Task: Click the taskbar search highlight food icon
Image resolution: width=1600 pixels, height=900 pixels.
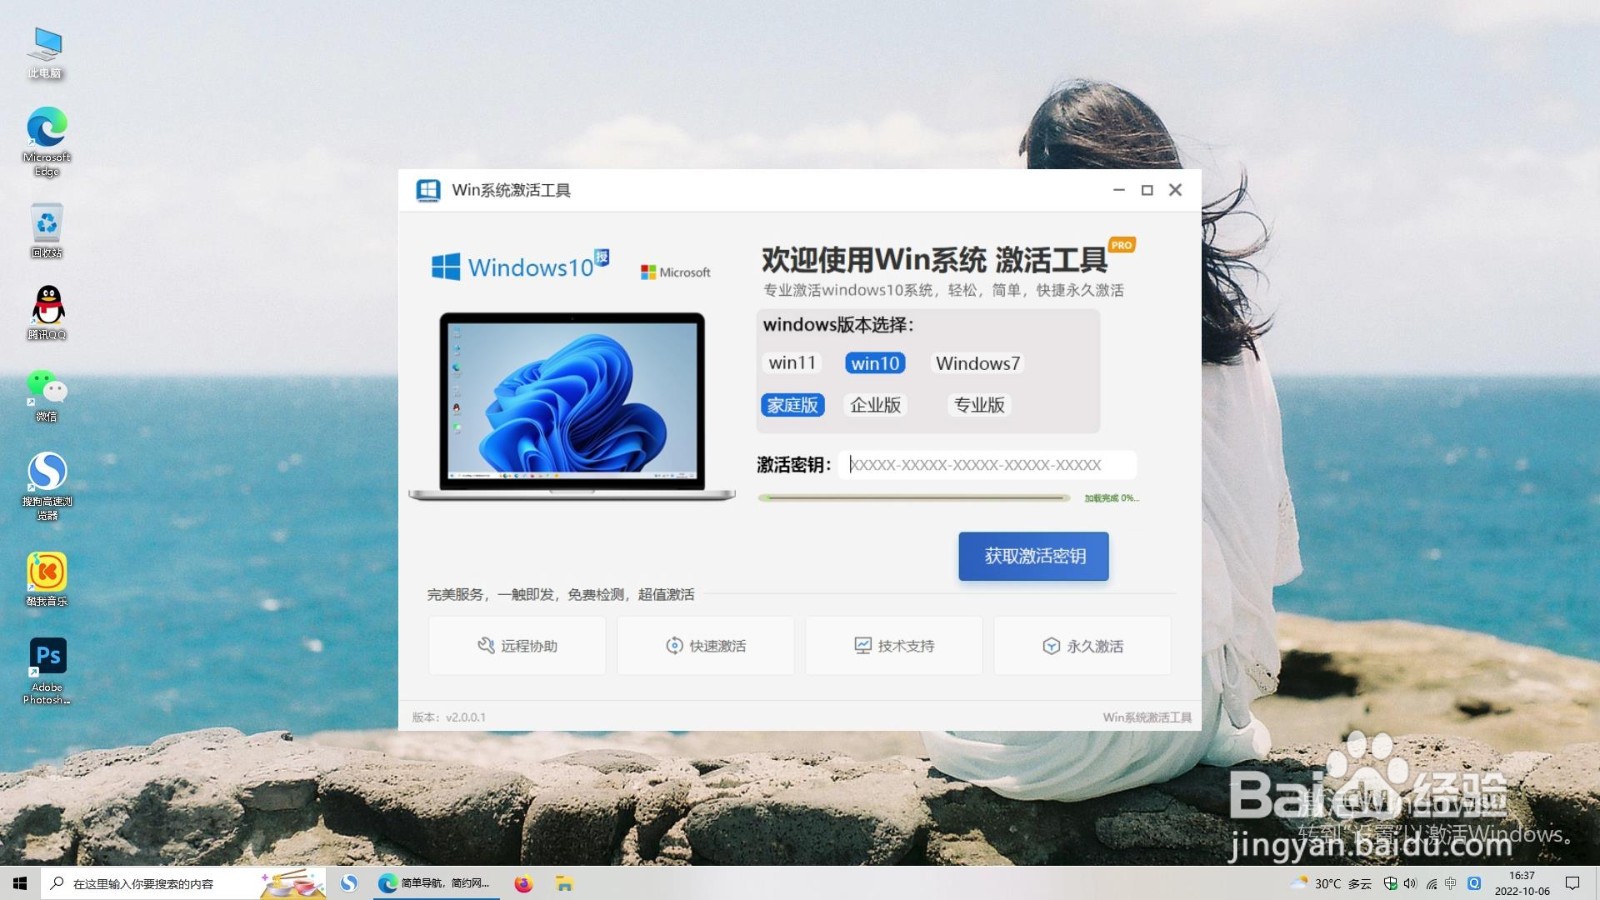Action: pos(293,883)
